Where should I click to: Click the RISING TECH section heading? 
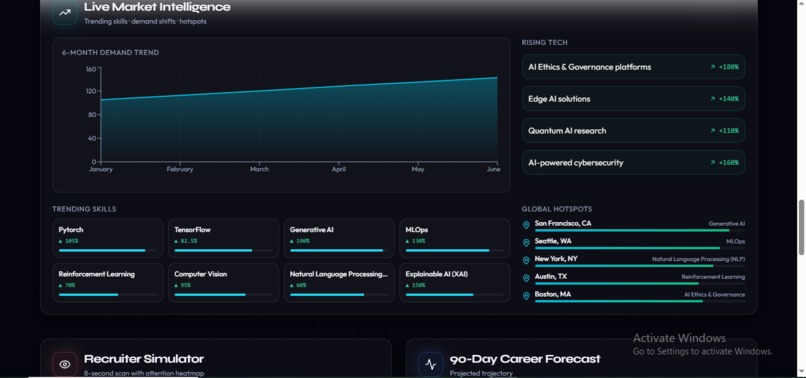(544, 43)
